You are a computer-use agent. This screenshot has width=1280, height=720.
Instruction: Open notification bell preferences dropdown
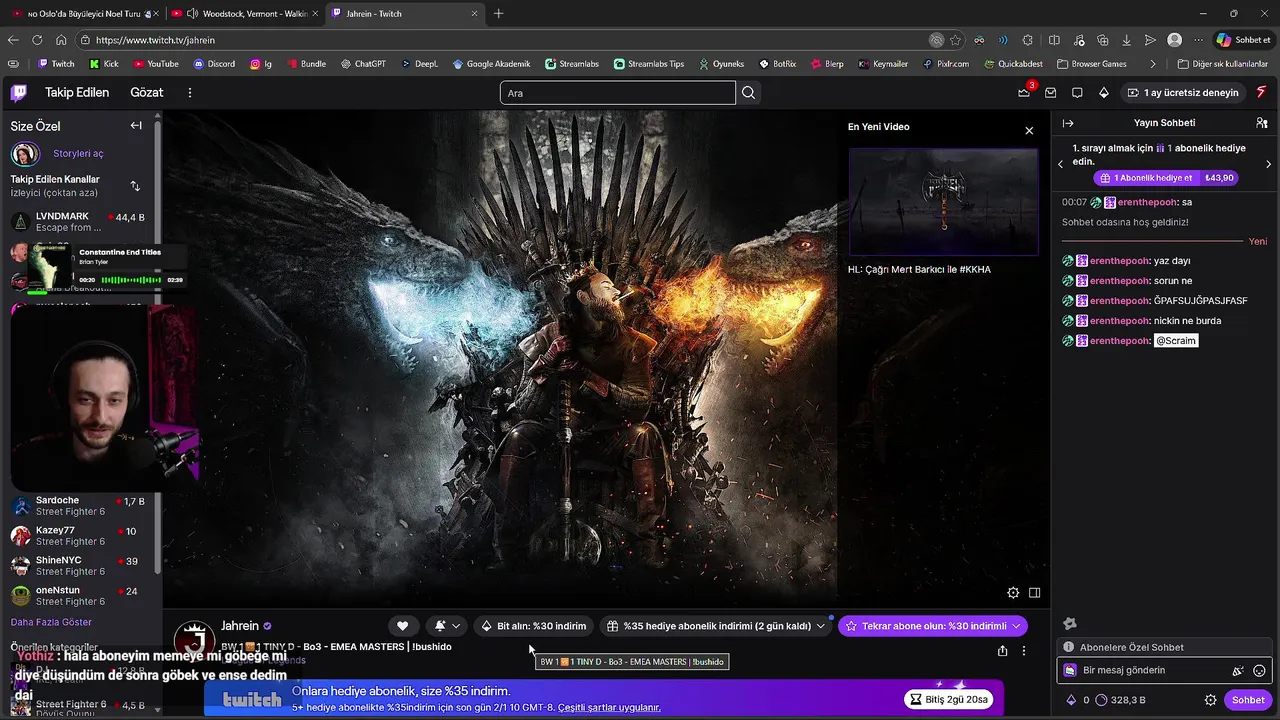(x=446, y=626)
